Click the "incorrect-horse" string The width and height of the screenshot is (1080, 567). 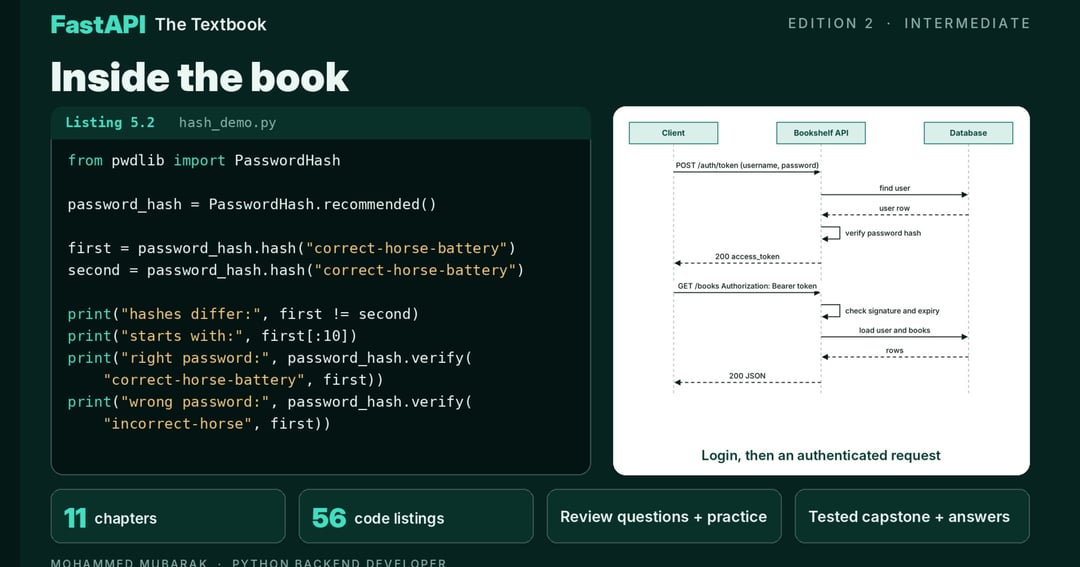(x=178, y=424)
